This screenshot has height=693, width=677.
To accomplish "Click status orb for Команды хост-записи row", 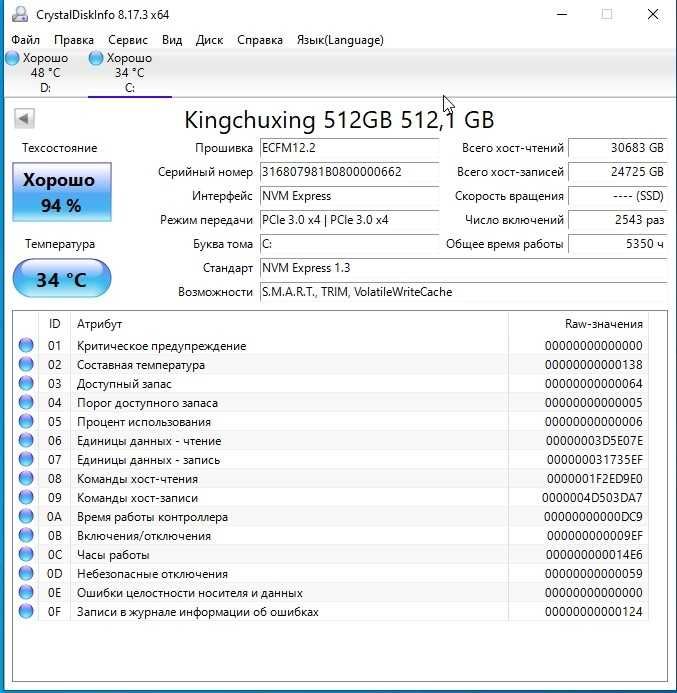I will [26, 497].
